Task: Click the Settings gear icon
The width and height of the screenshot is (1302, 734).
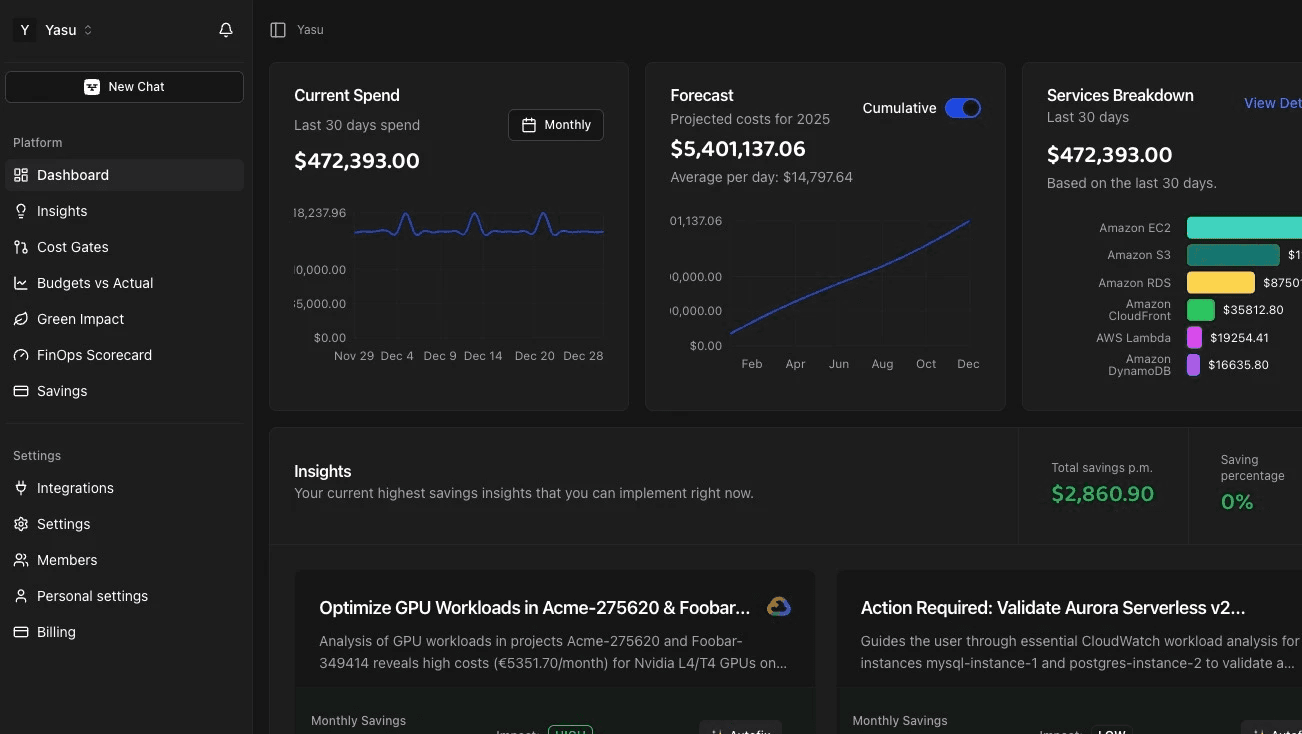Action: [x=21, y=524]
